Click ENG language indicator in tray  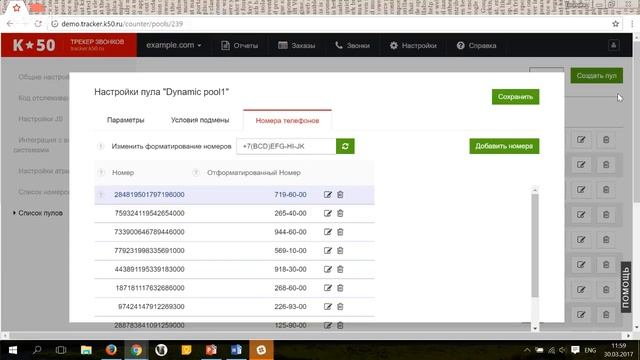590,350
